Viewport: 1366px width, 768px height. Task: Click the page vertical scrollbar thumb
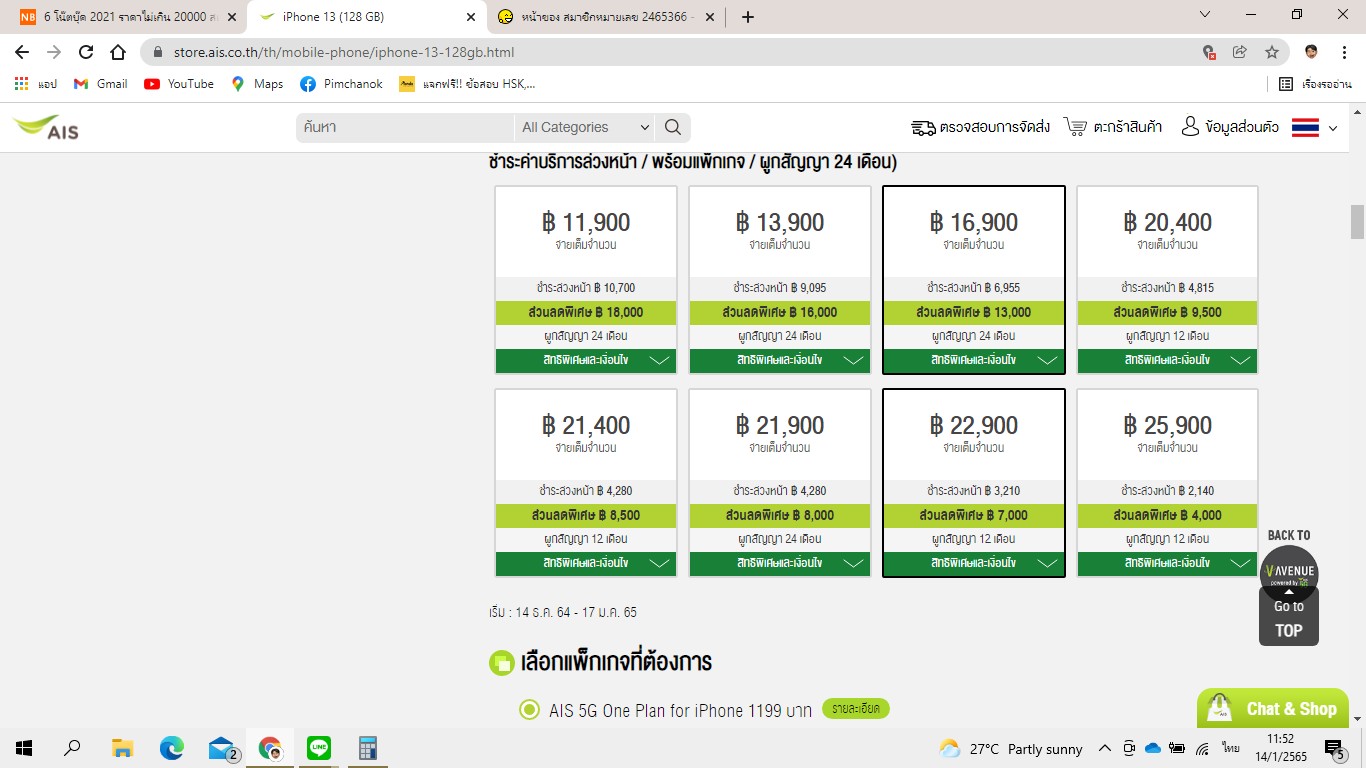(x=1357, y=222)
